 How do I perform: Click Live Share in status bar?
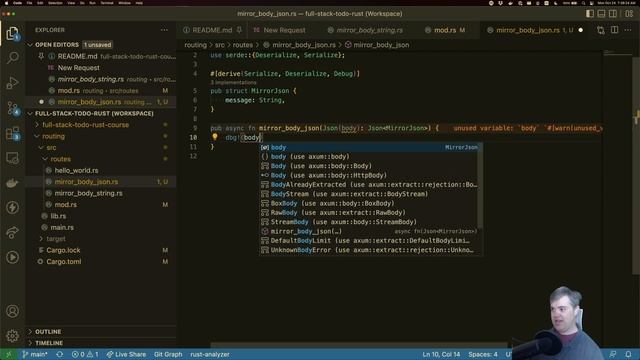126,354
